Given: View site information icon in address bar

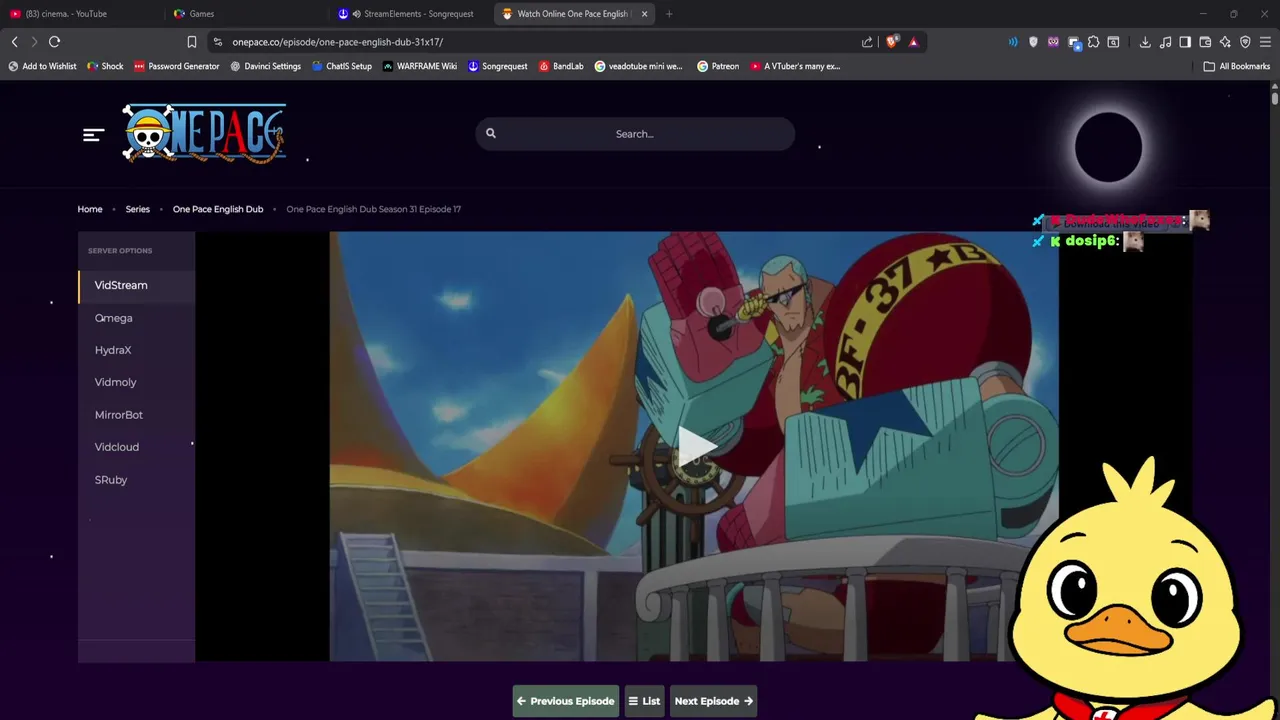Looking at the screenshot, I should click(x=218, y=42).
